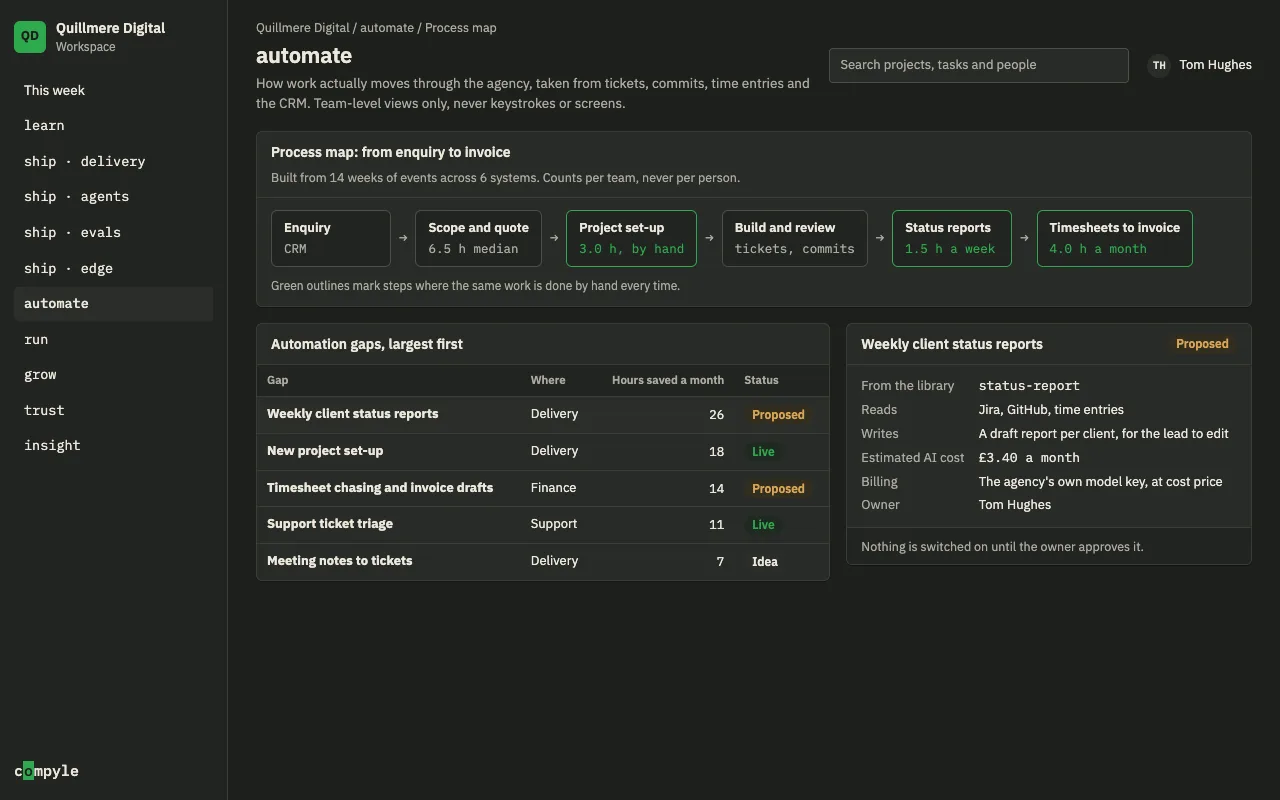This screenshot has width=1280, height=800.
Task: Click Process map in breadcrumb
Action: (x=460, y=28)
